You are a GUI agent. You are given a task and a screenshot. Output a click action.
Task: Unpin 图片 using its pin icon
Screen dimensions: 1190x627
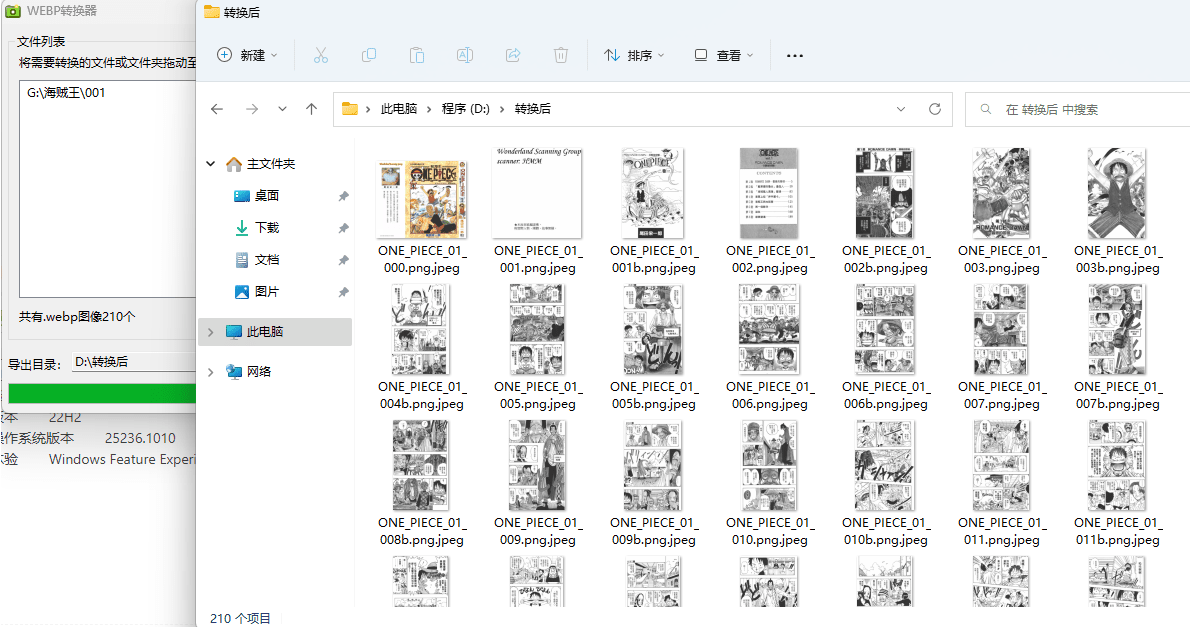343,292
